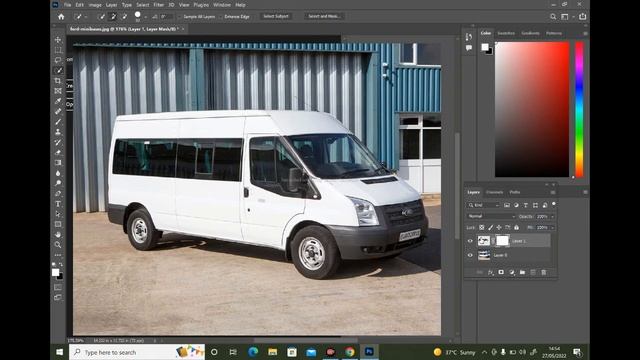Open the Fill slider dropdown arrow
640x360 pixels.
(553, 227)
